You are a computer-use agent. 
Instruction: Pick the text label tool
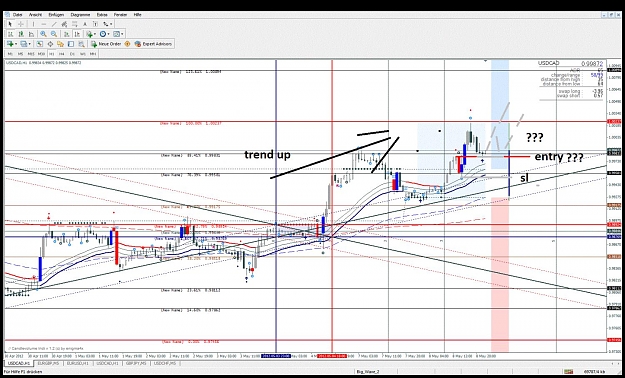[95, 24]
